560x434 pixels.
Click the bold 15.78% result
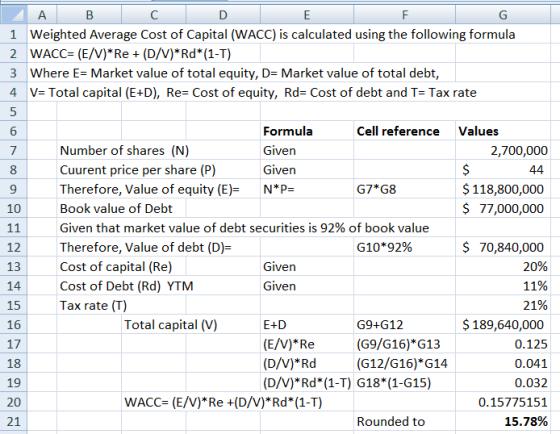tap(526, 421)
